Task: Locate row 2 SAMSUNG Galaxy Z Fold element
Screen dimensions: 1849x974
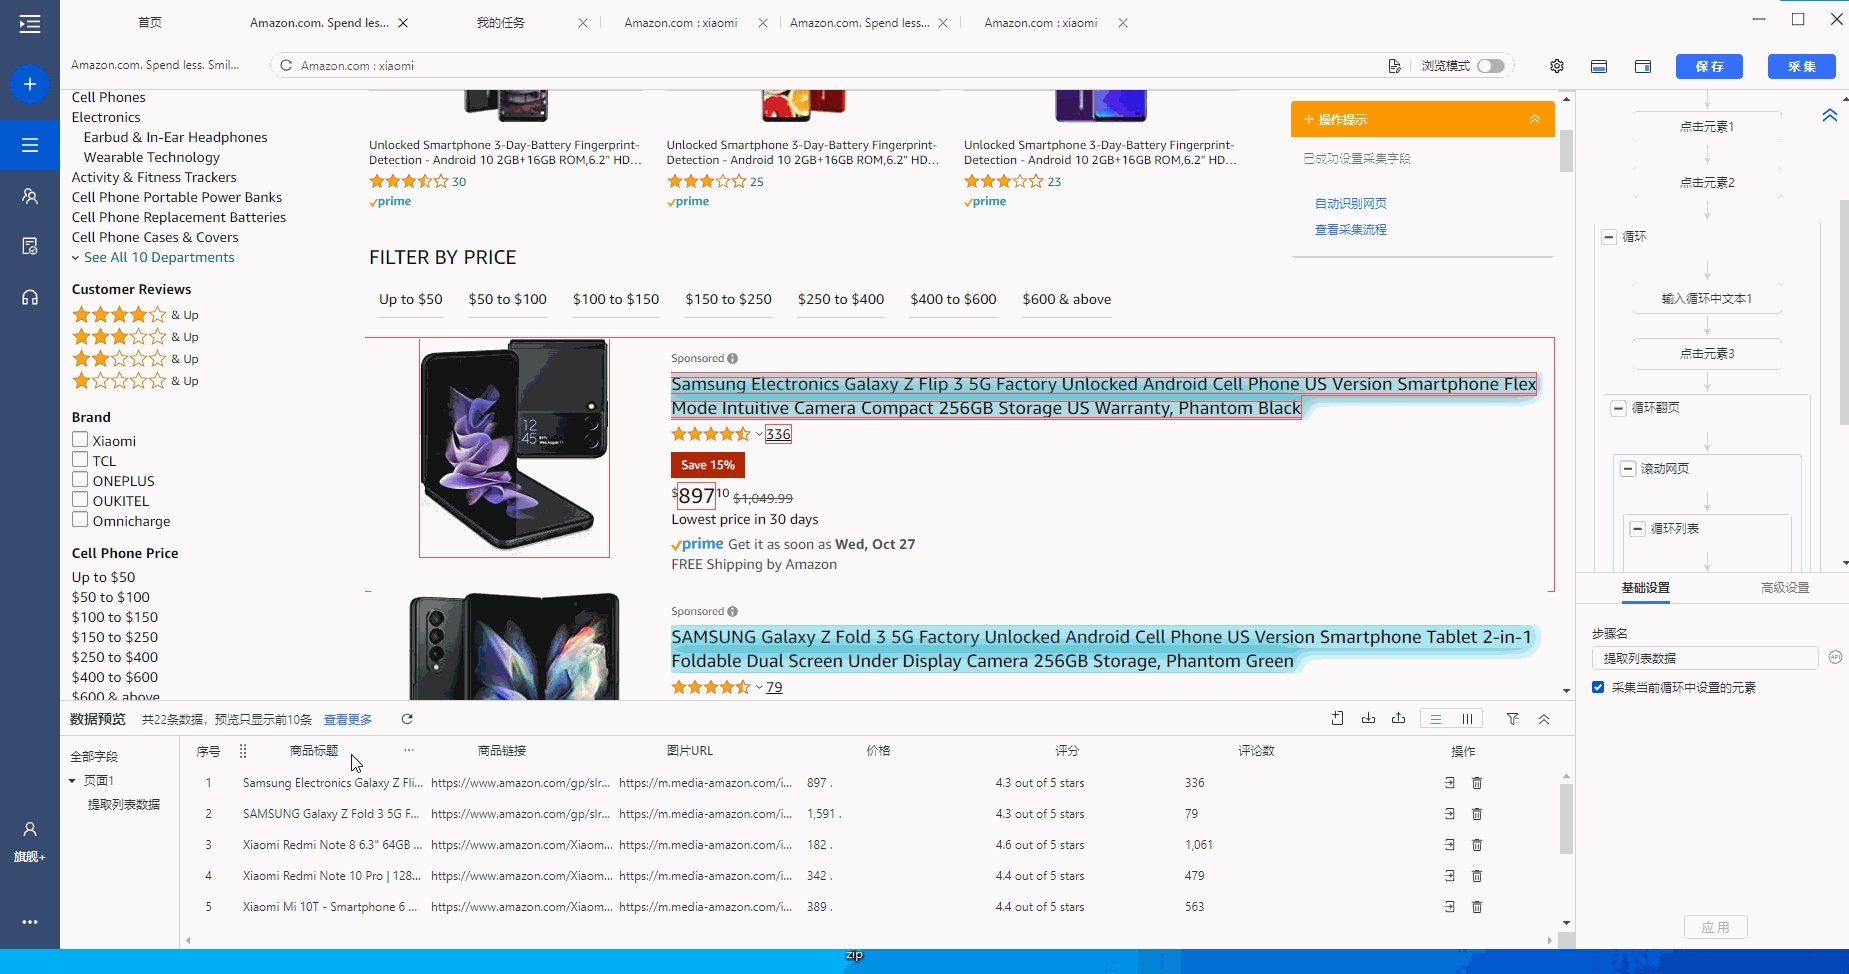Action: [1450, 814]
